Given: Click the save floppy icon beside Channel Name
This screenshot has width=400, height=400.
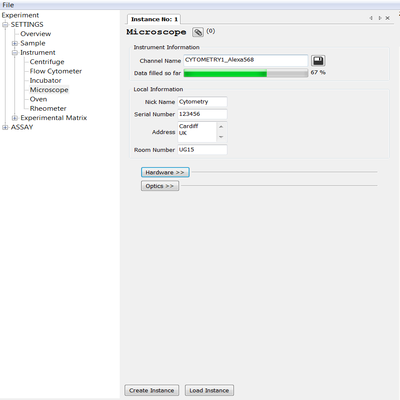Looking at the screenshot, I should pyautogui.click(x=318, y=61).
